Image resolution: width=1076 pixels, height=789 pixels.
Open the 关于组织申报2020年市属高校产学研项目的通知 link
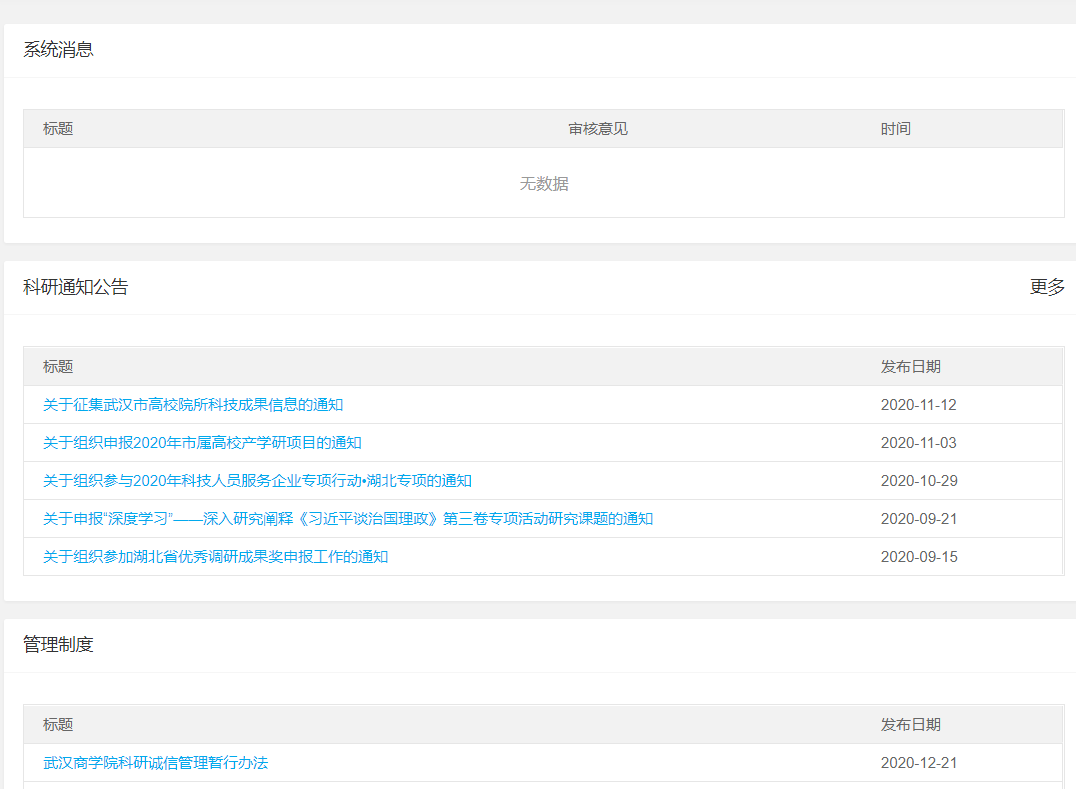202,443
